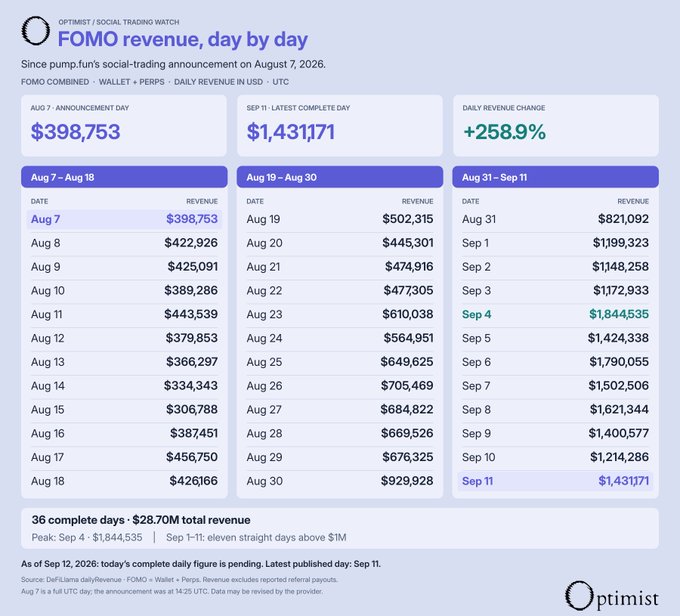The width and height of the screenshot is (680, 616).
Task: Click the Aug 11 revenue $443,539
Action: point(191,314)
